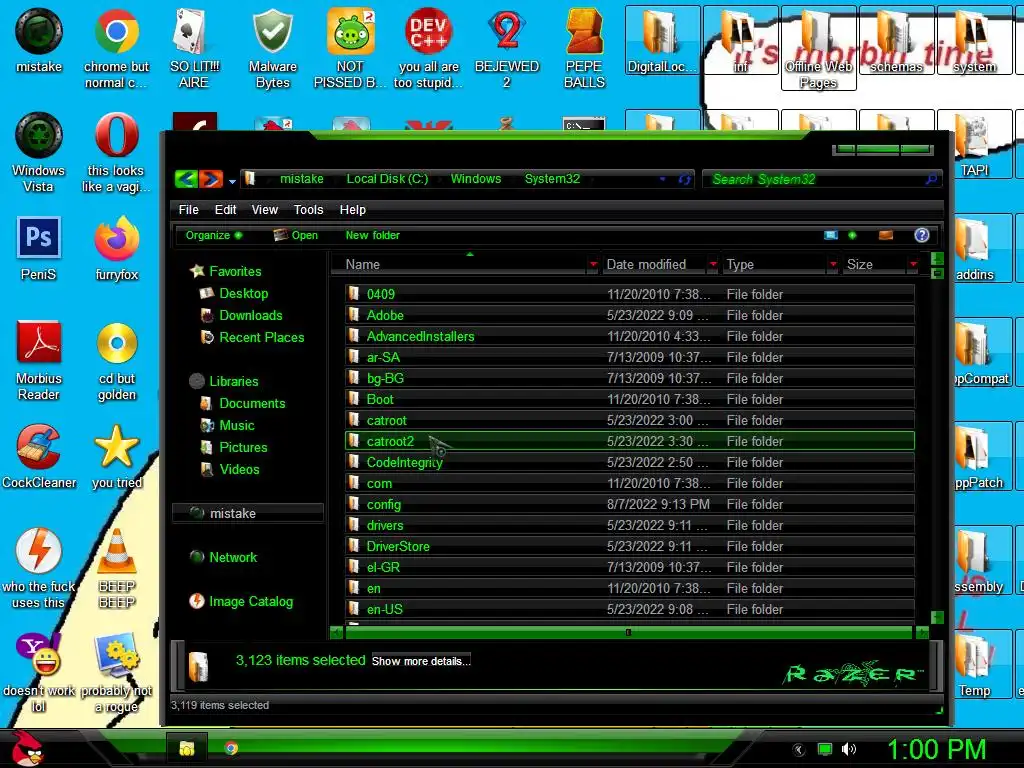Screen dimensions: 1024x768
Task: Click the refresh icon in address bar
Action: [684, 179]
